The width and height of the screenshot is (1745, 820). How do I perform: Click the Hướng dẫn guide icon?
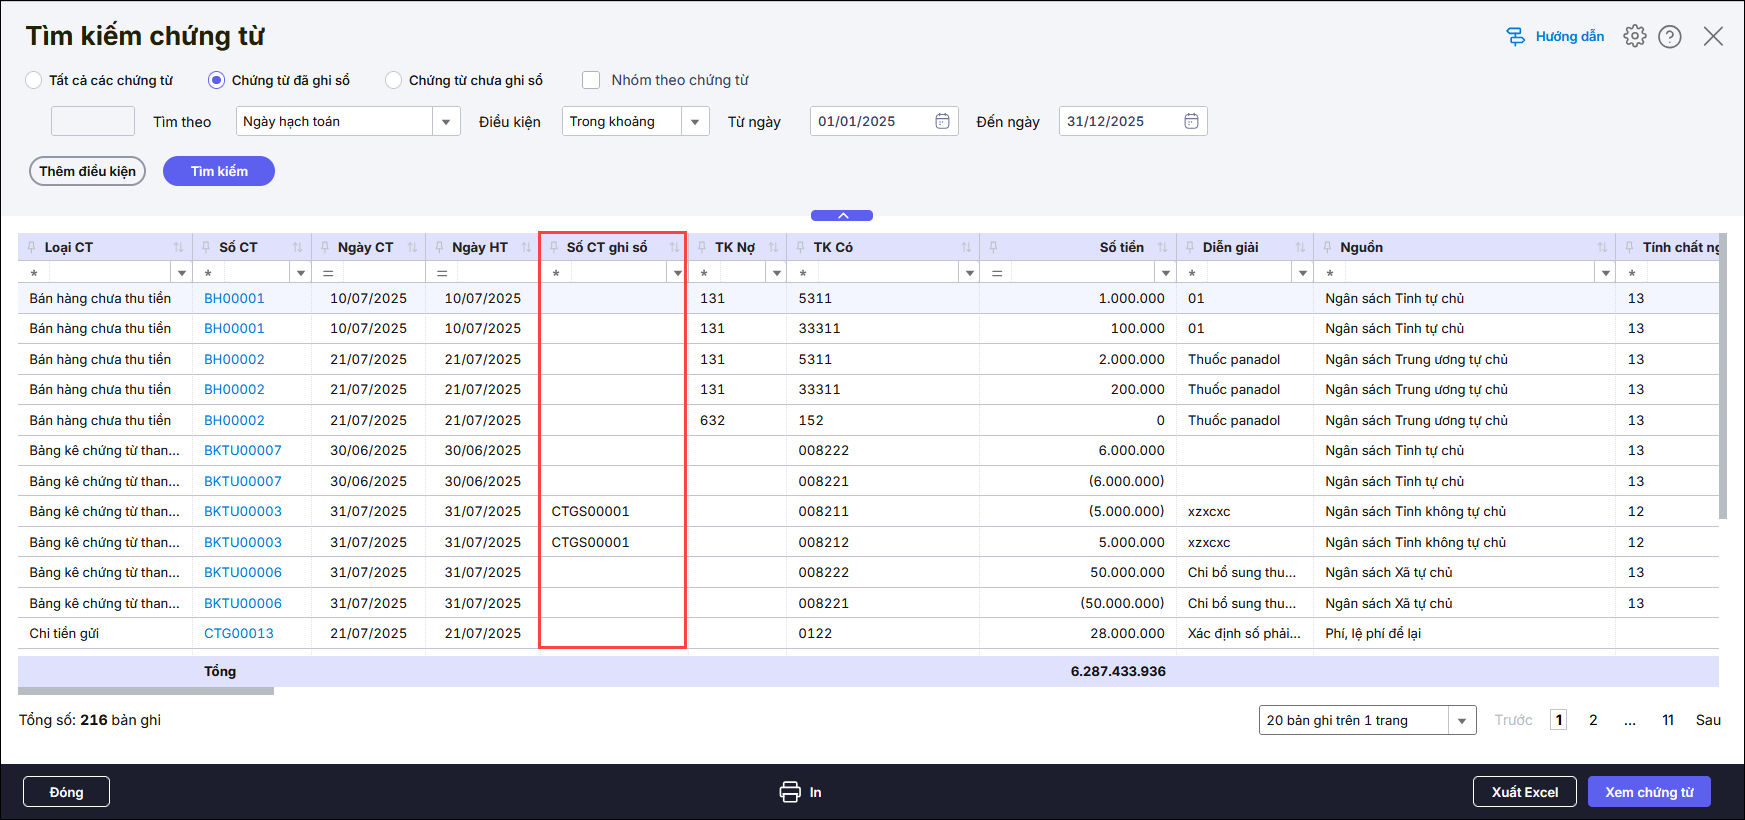tap(1516, 36)
